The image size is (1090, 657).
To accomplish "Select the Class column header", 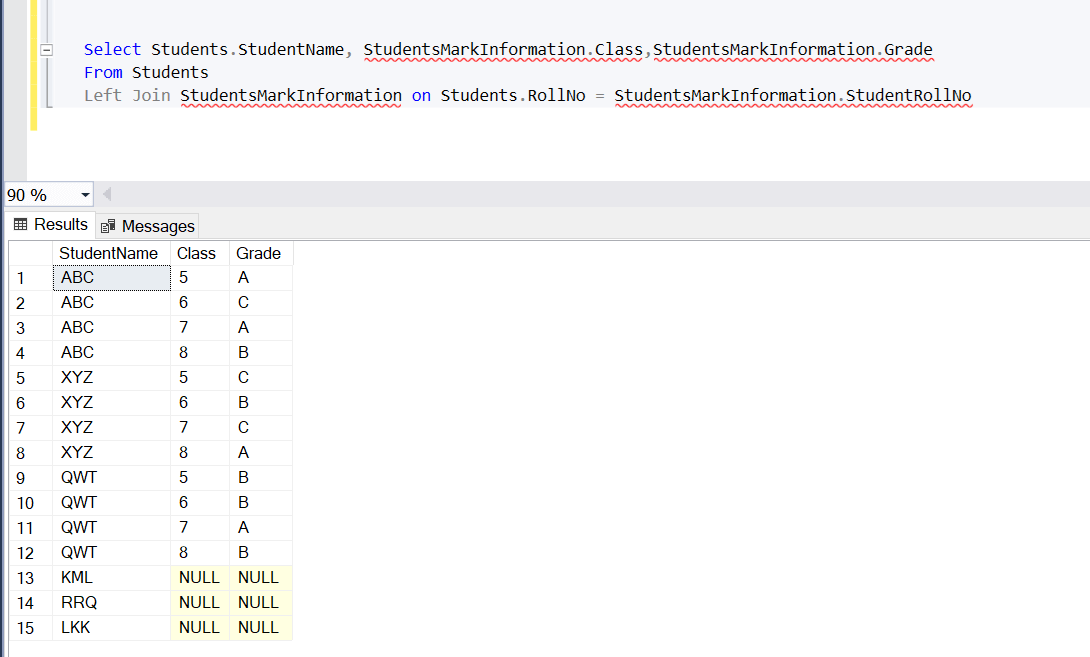I will [197, 253].
